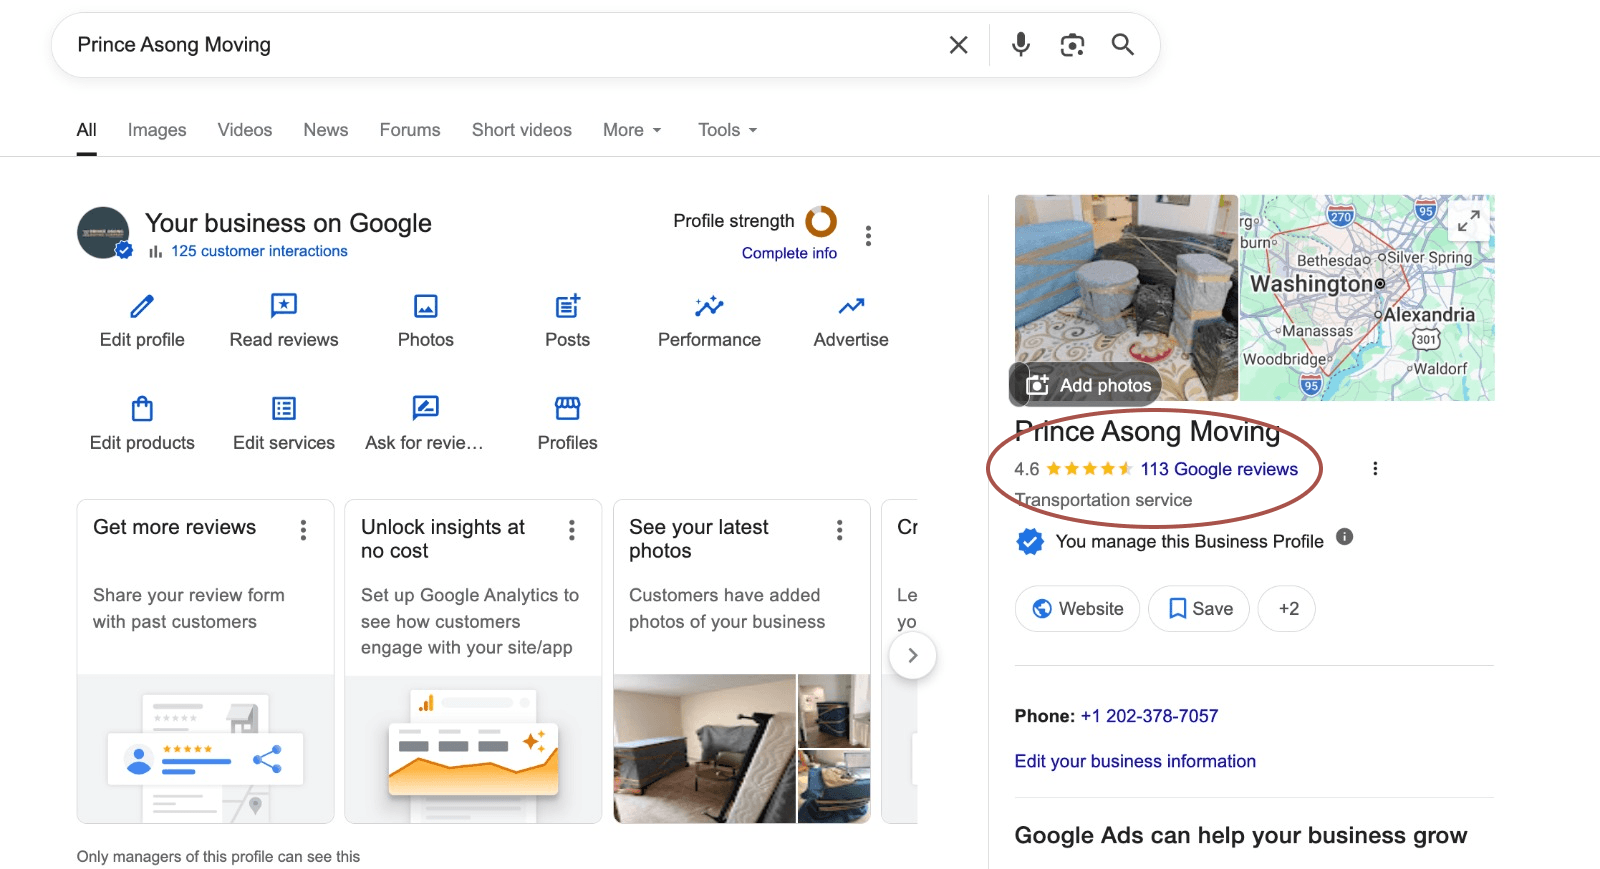Screen dimensions: 1600x869
Task: Open search by image camera icon
Action: point(1072,45)
